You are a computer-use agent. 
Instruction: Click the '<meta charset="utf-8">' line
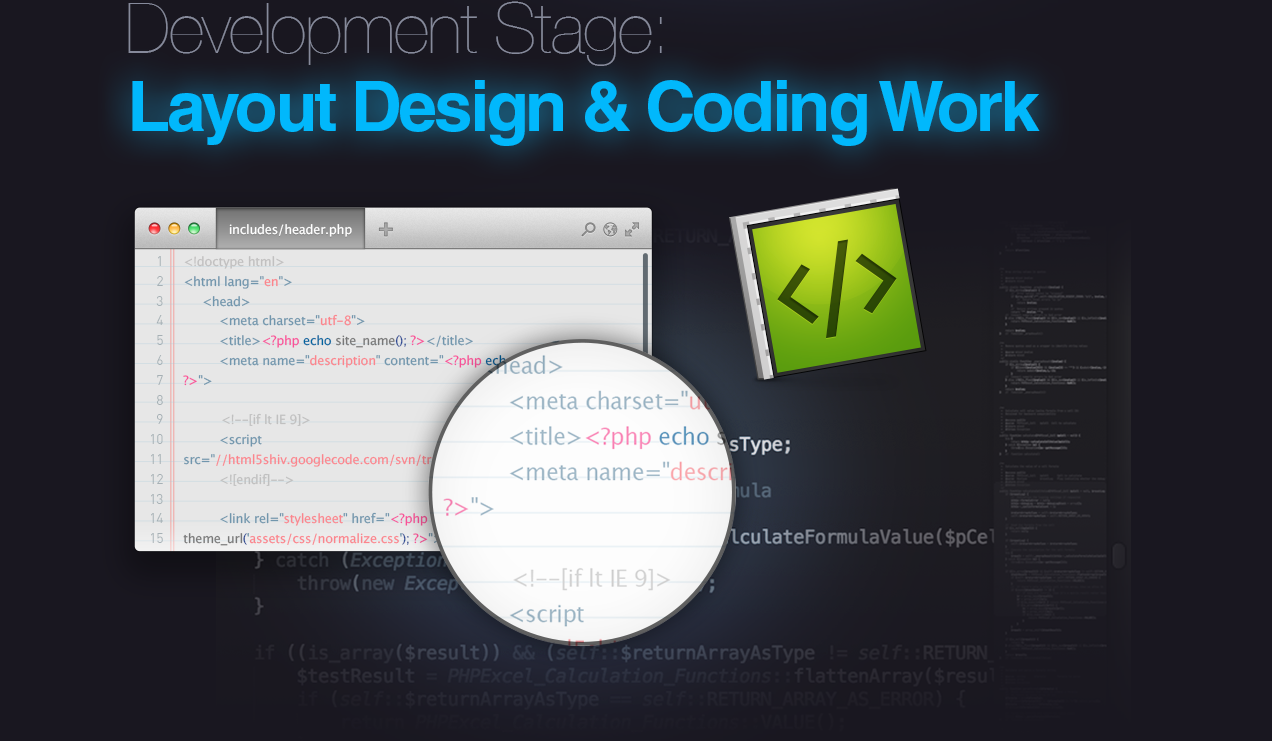(x=292, y=321)
